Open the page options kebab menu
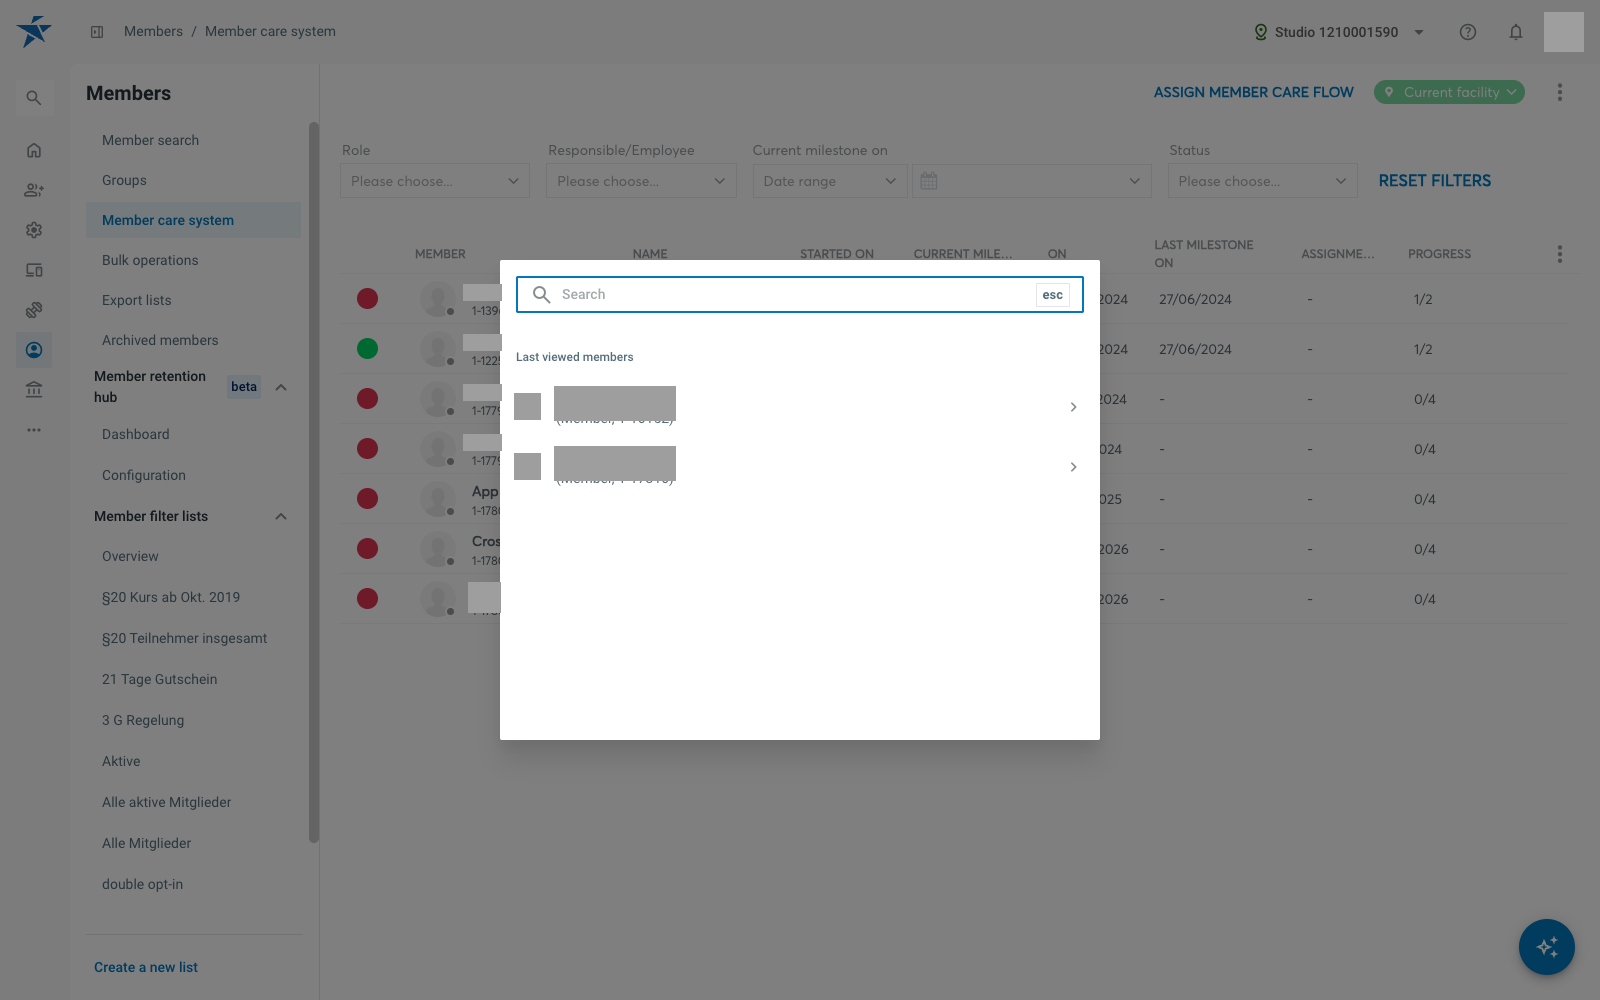1600x1000 pixels. (1559, 92)
